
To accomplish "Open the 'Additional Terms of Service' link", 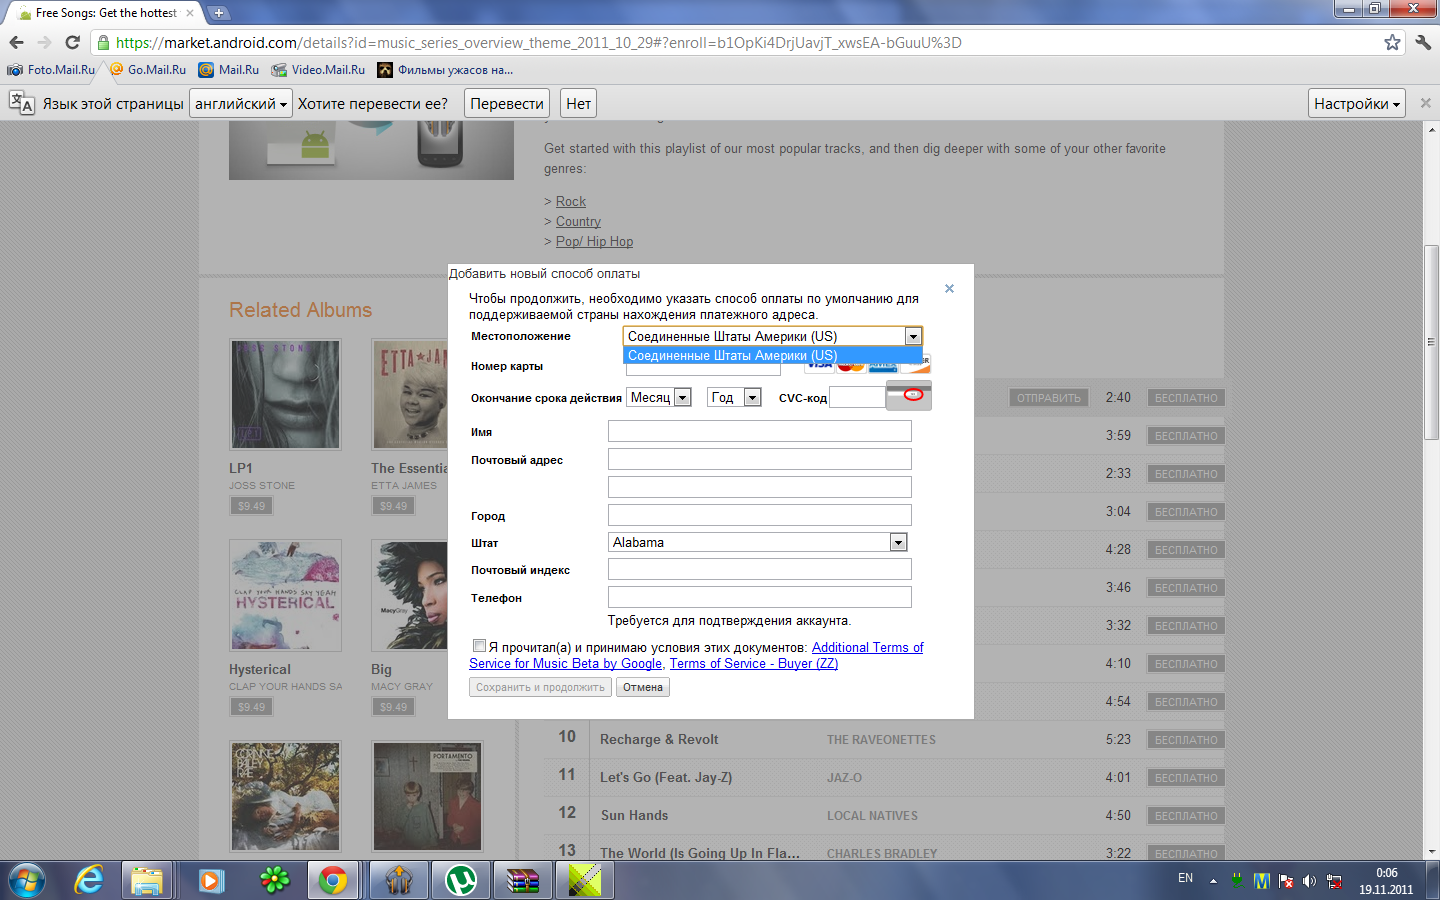I will click(696, 655).
